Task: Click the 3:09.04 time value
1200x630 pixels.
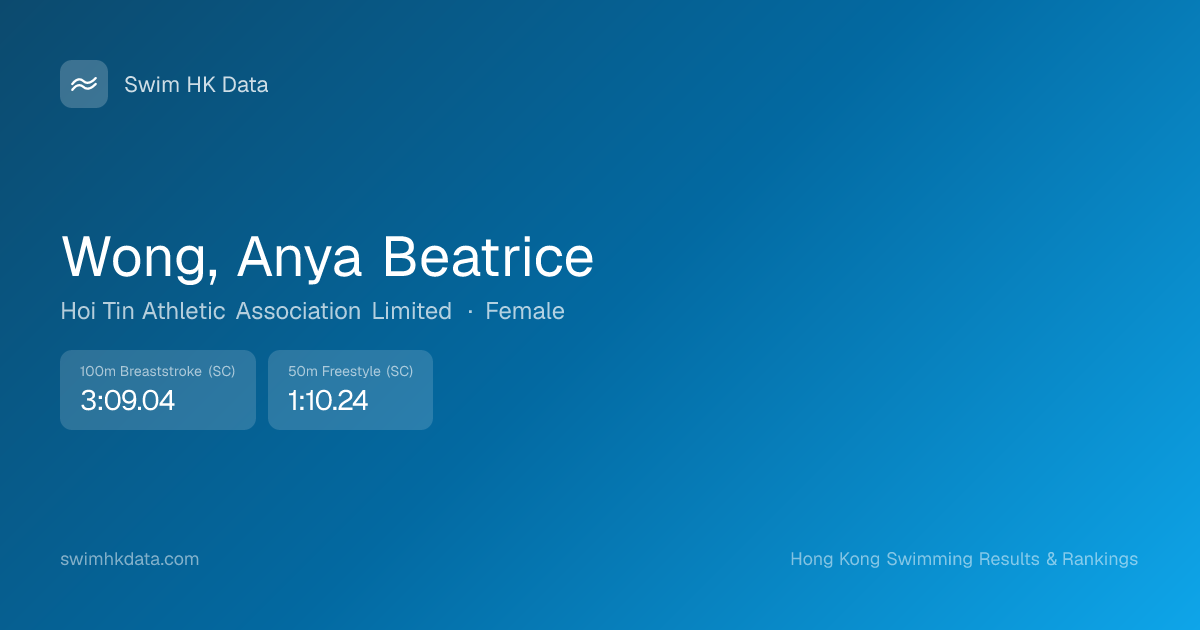Action: [127, 401]
